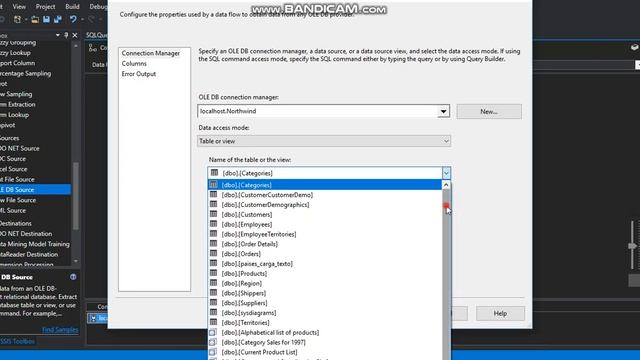Select the Connection Manager page

pyautogui.click(x=151, y=53)
